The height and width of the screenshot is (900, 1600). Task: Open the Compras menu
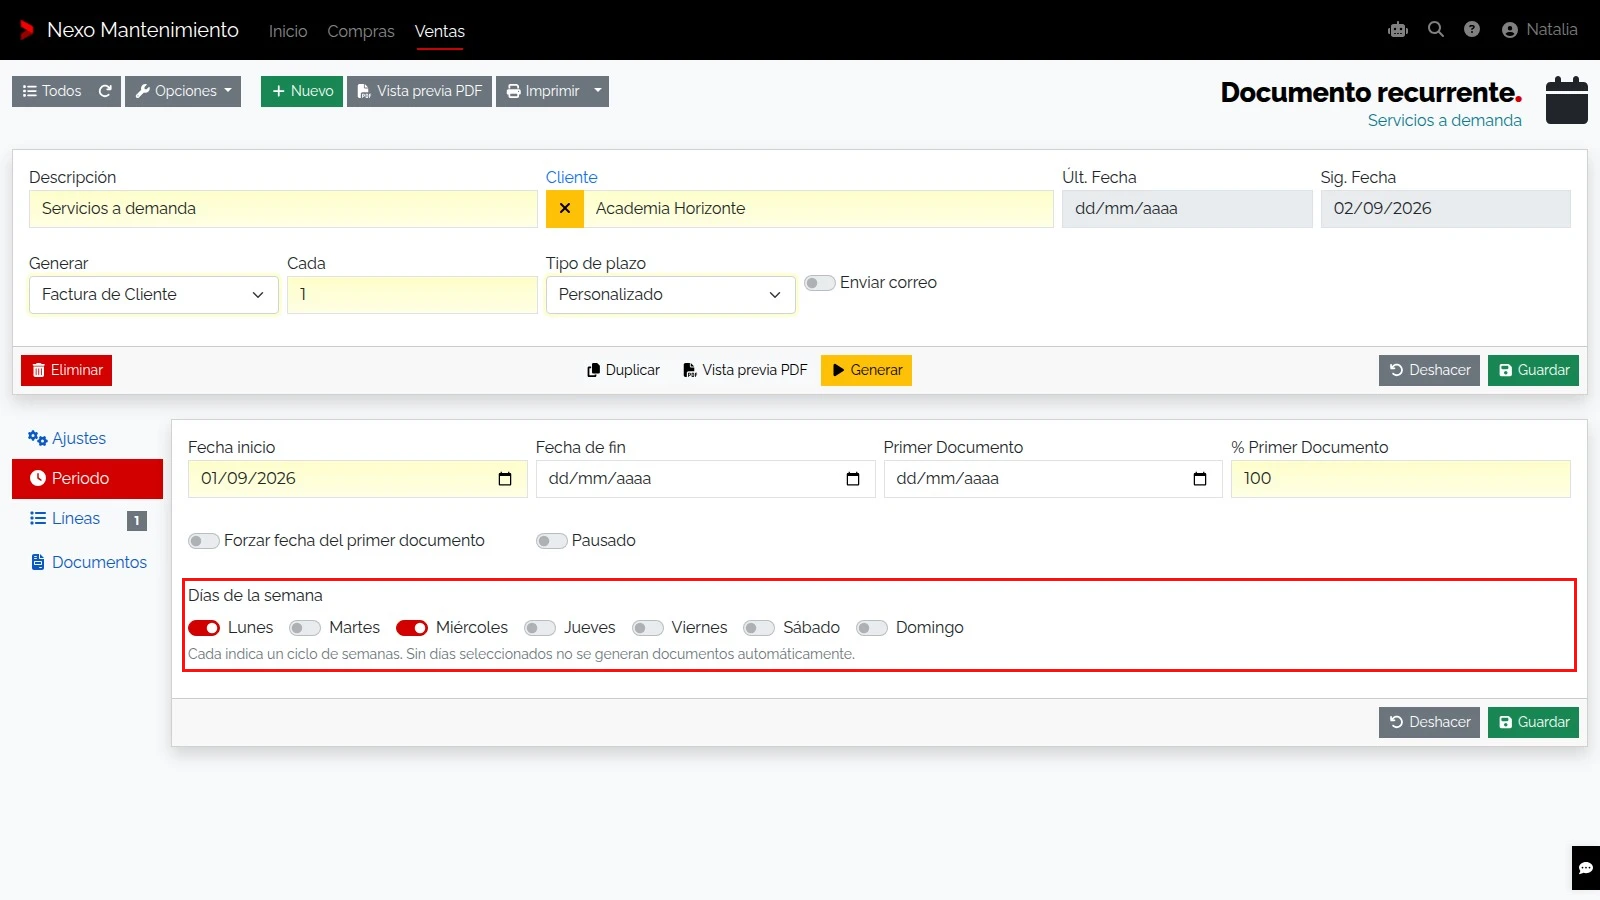point(361,31)
